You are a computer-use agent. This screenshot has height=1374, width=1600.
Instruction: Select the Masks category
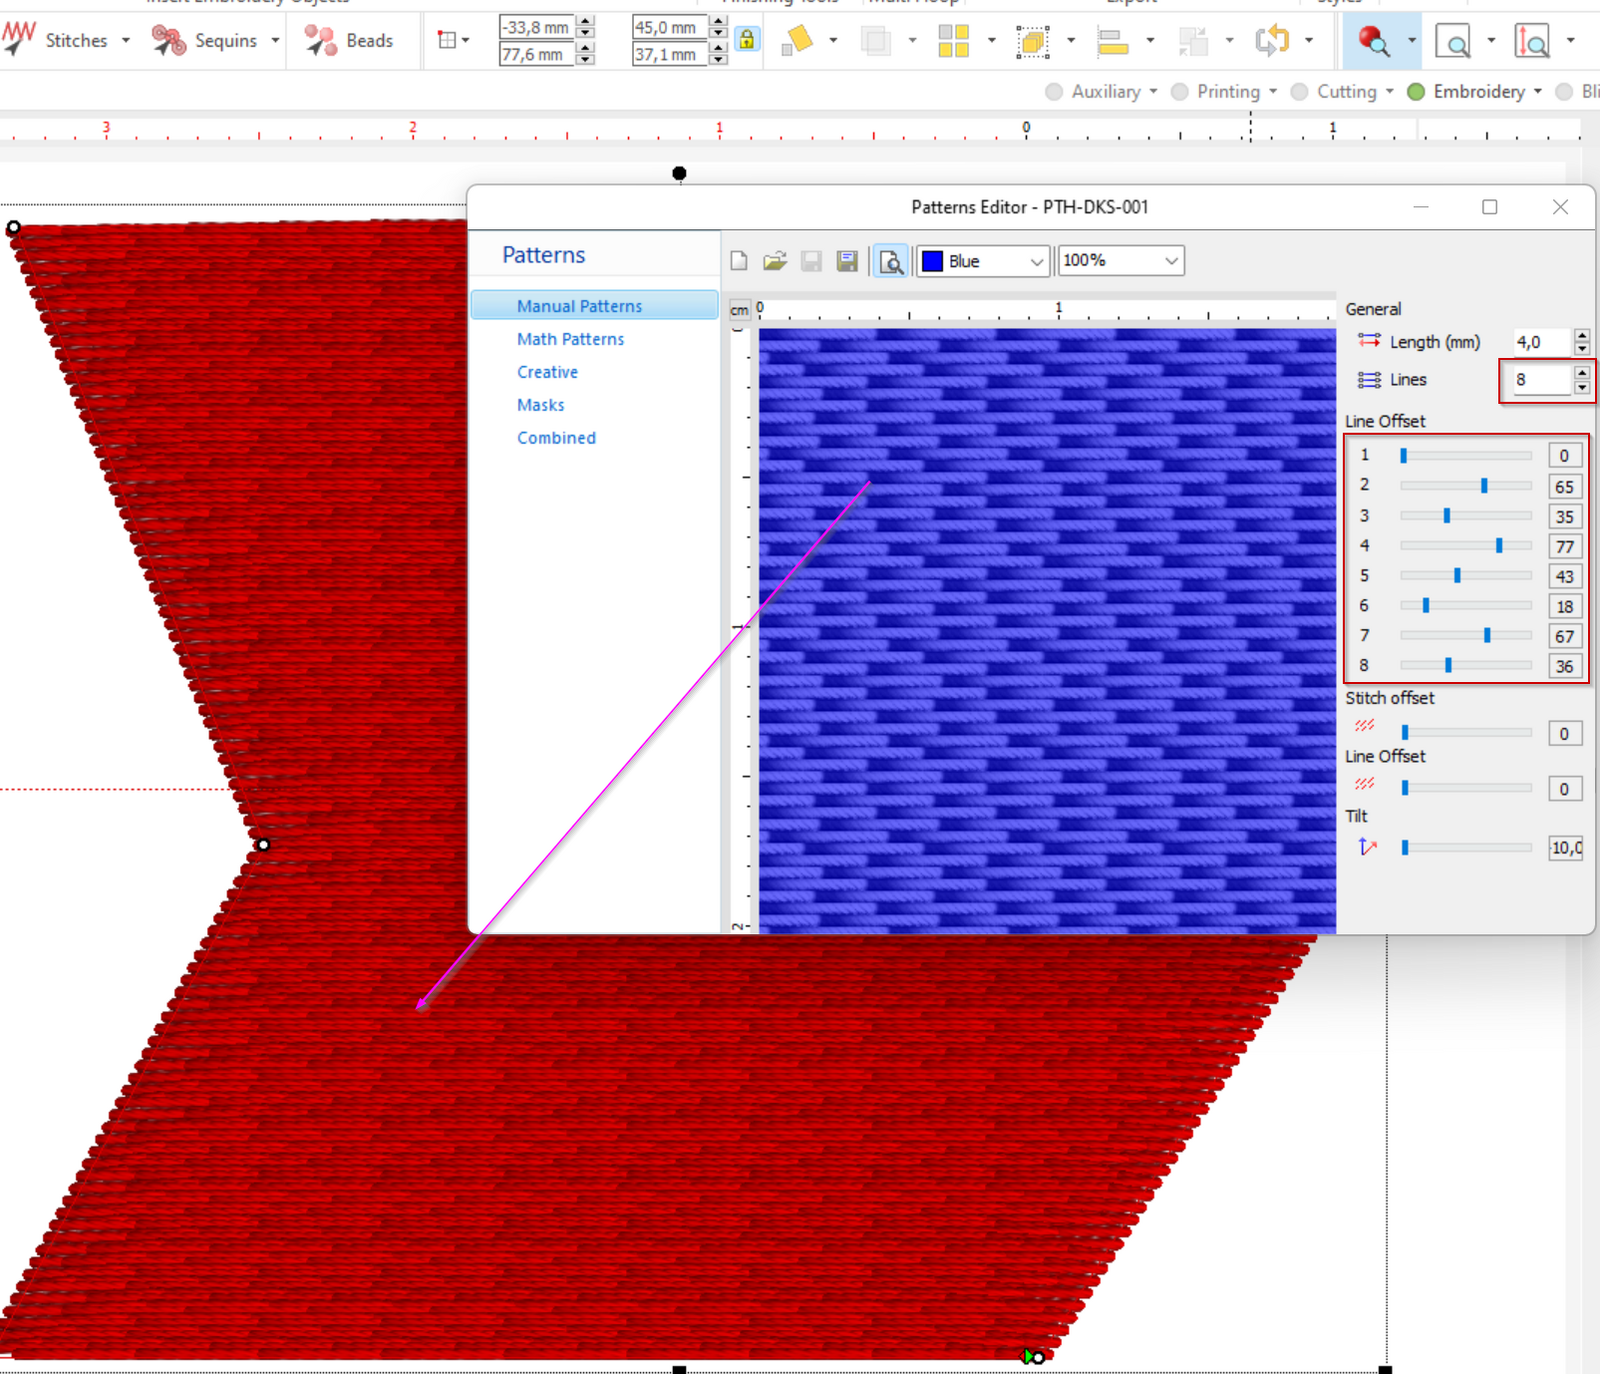pyautogui.click(x=541, y=404)
